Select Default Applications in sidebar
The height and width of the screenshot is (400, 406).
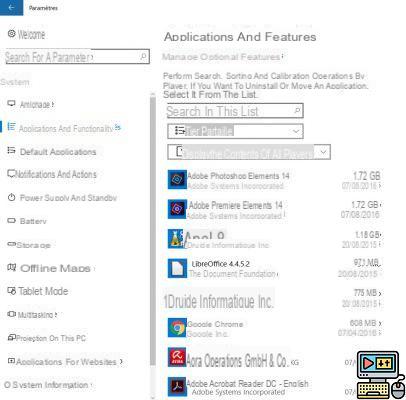(58, 152)
